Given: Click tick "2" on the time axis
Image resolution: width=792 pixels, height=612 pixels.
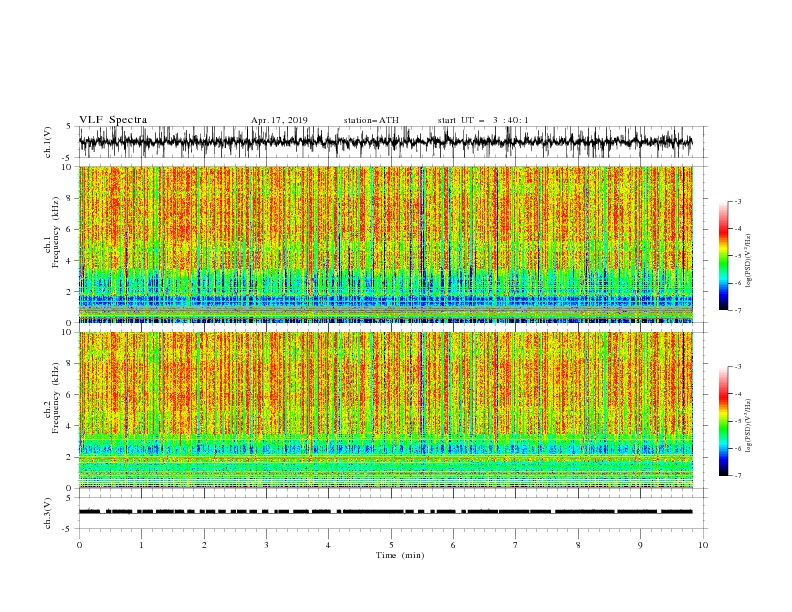Looking at the screenshot, I should pyautogui.click(x=204, y=545).
